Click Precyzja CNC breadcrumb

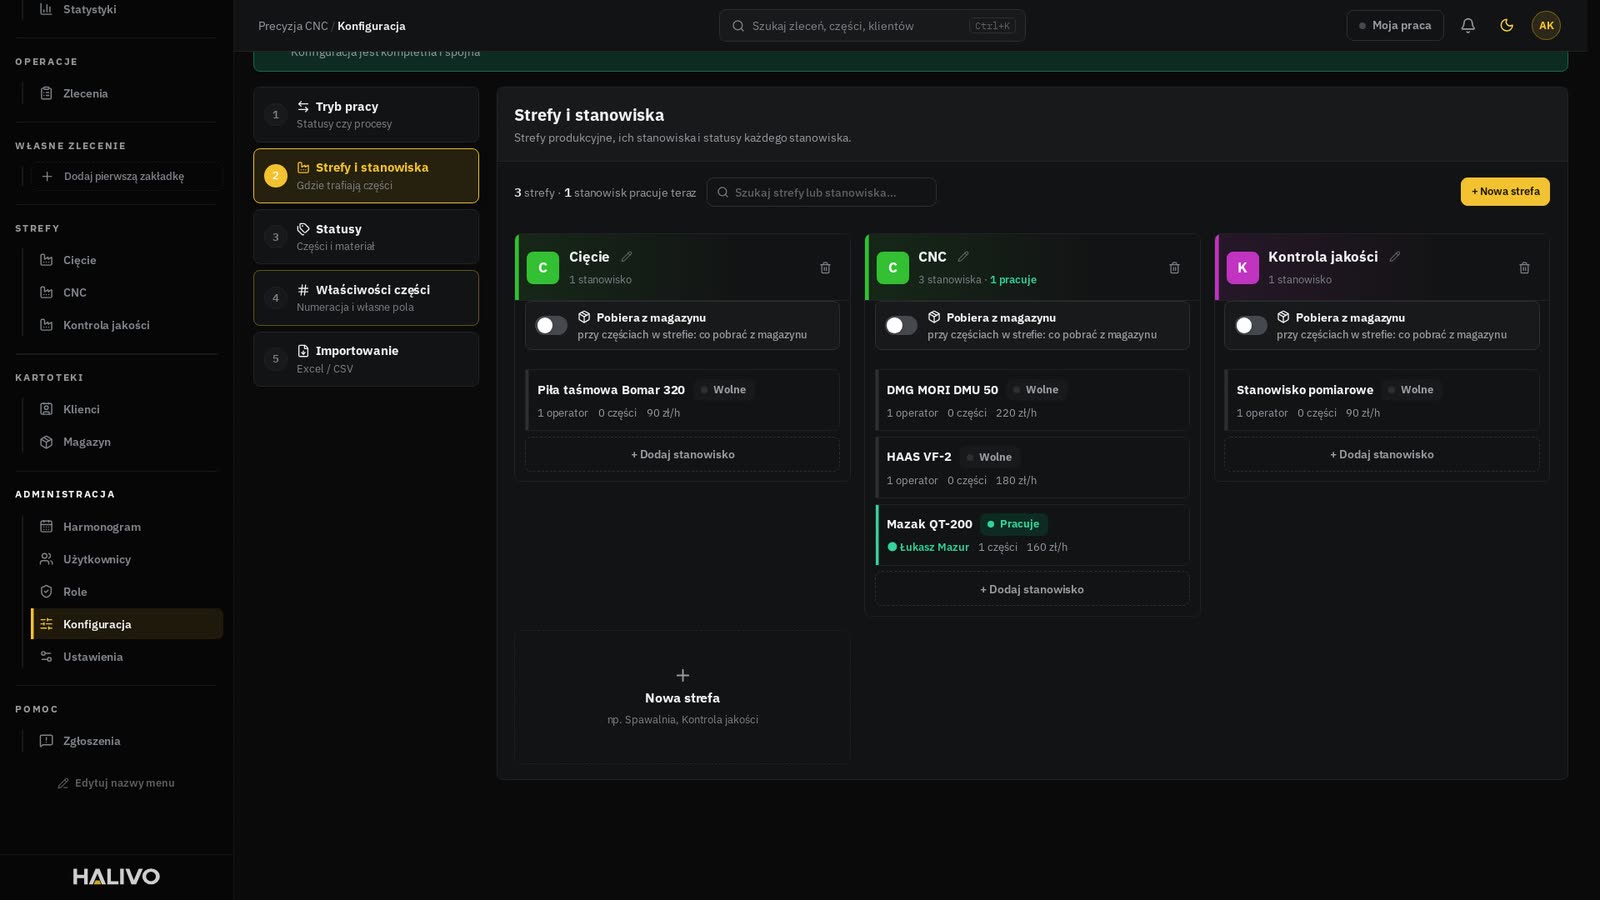point(293,26)
